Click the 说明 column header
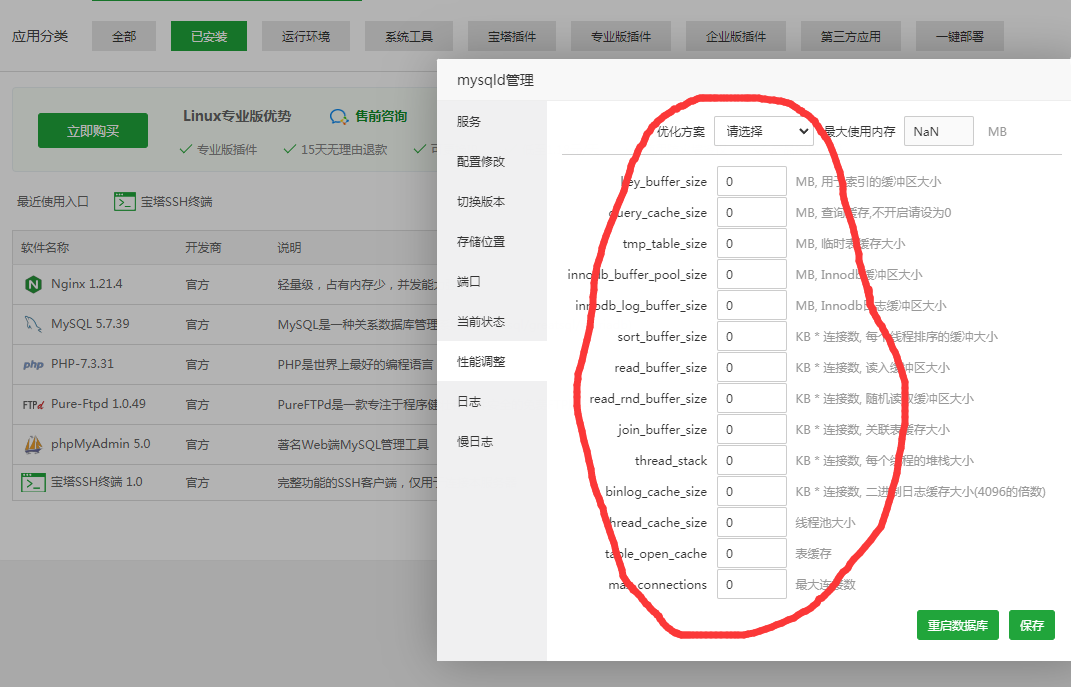The image size is (1071, 687). [x=290, y=248]
